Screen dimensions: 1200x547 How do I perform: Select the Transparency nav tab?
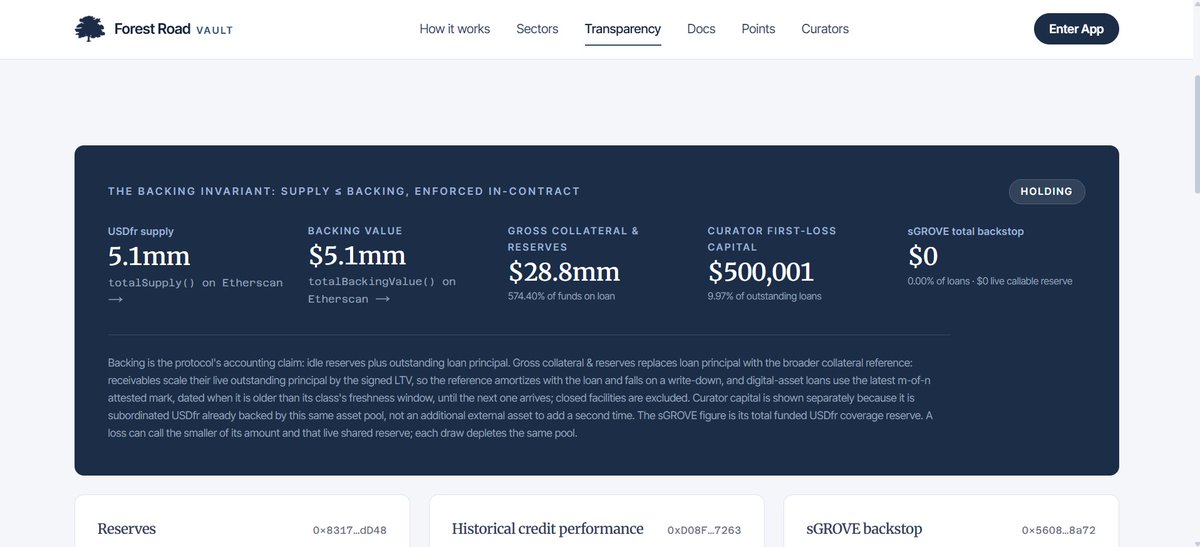[623, 29]
